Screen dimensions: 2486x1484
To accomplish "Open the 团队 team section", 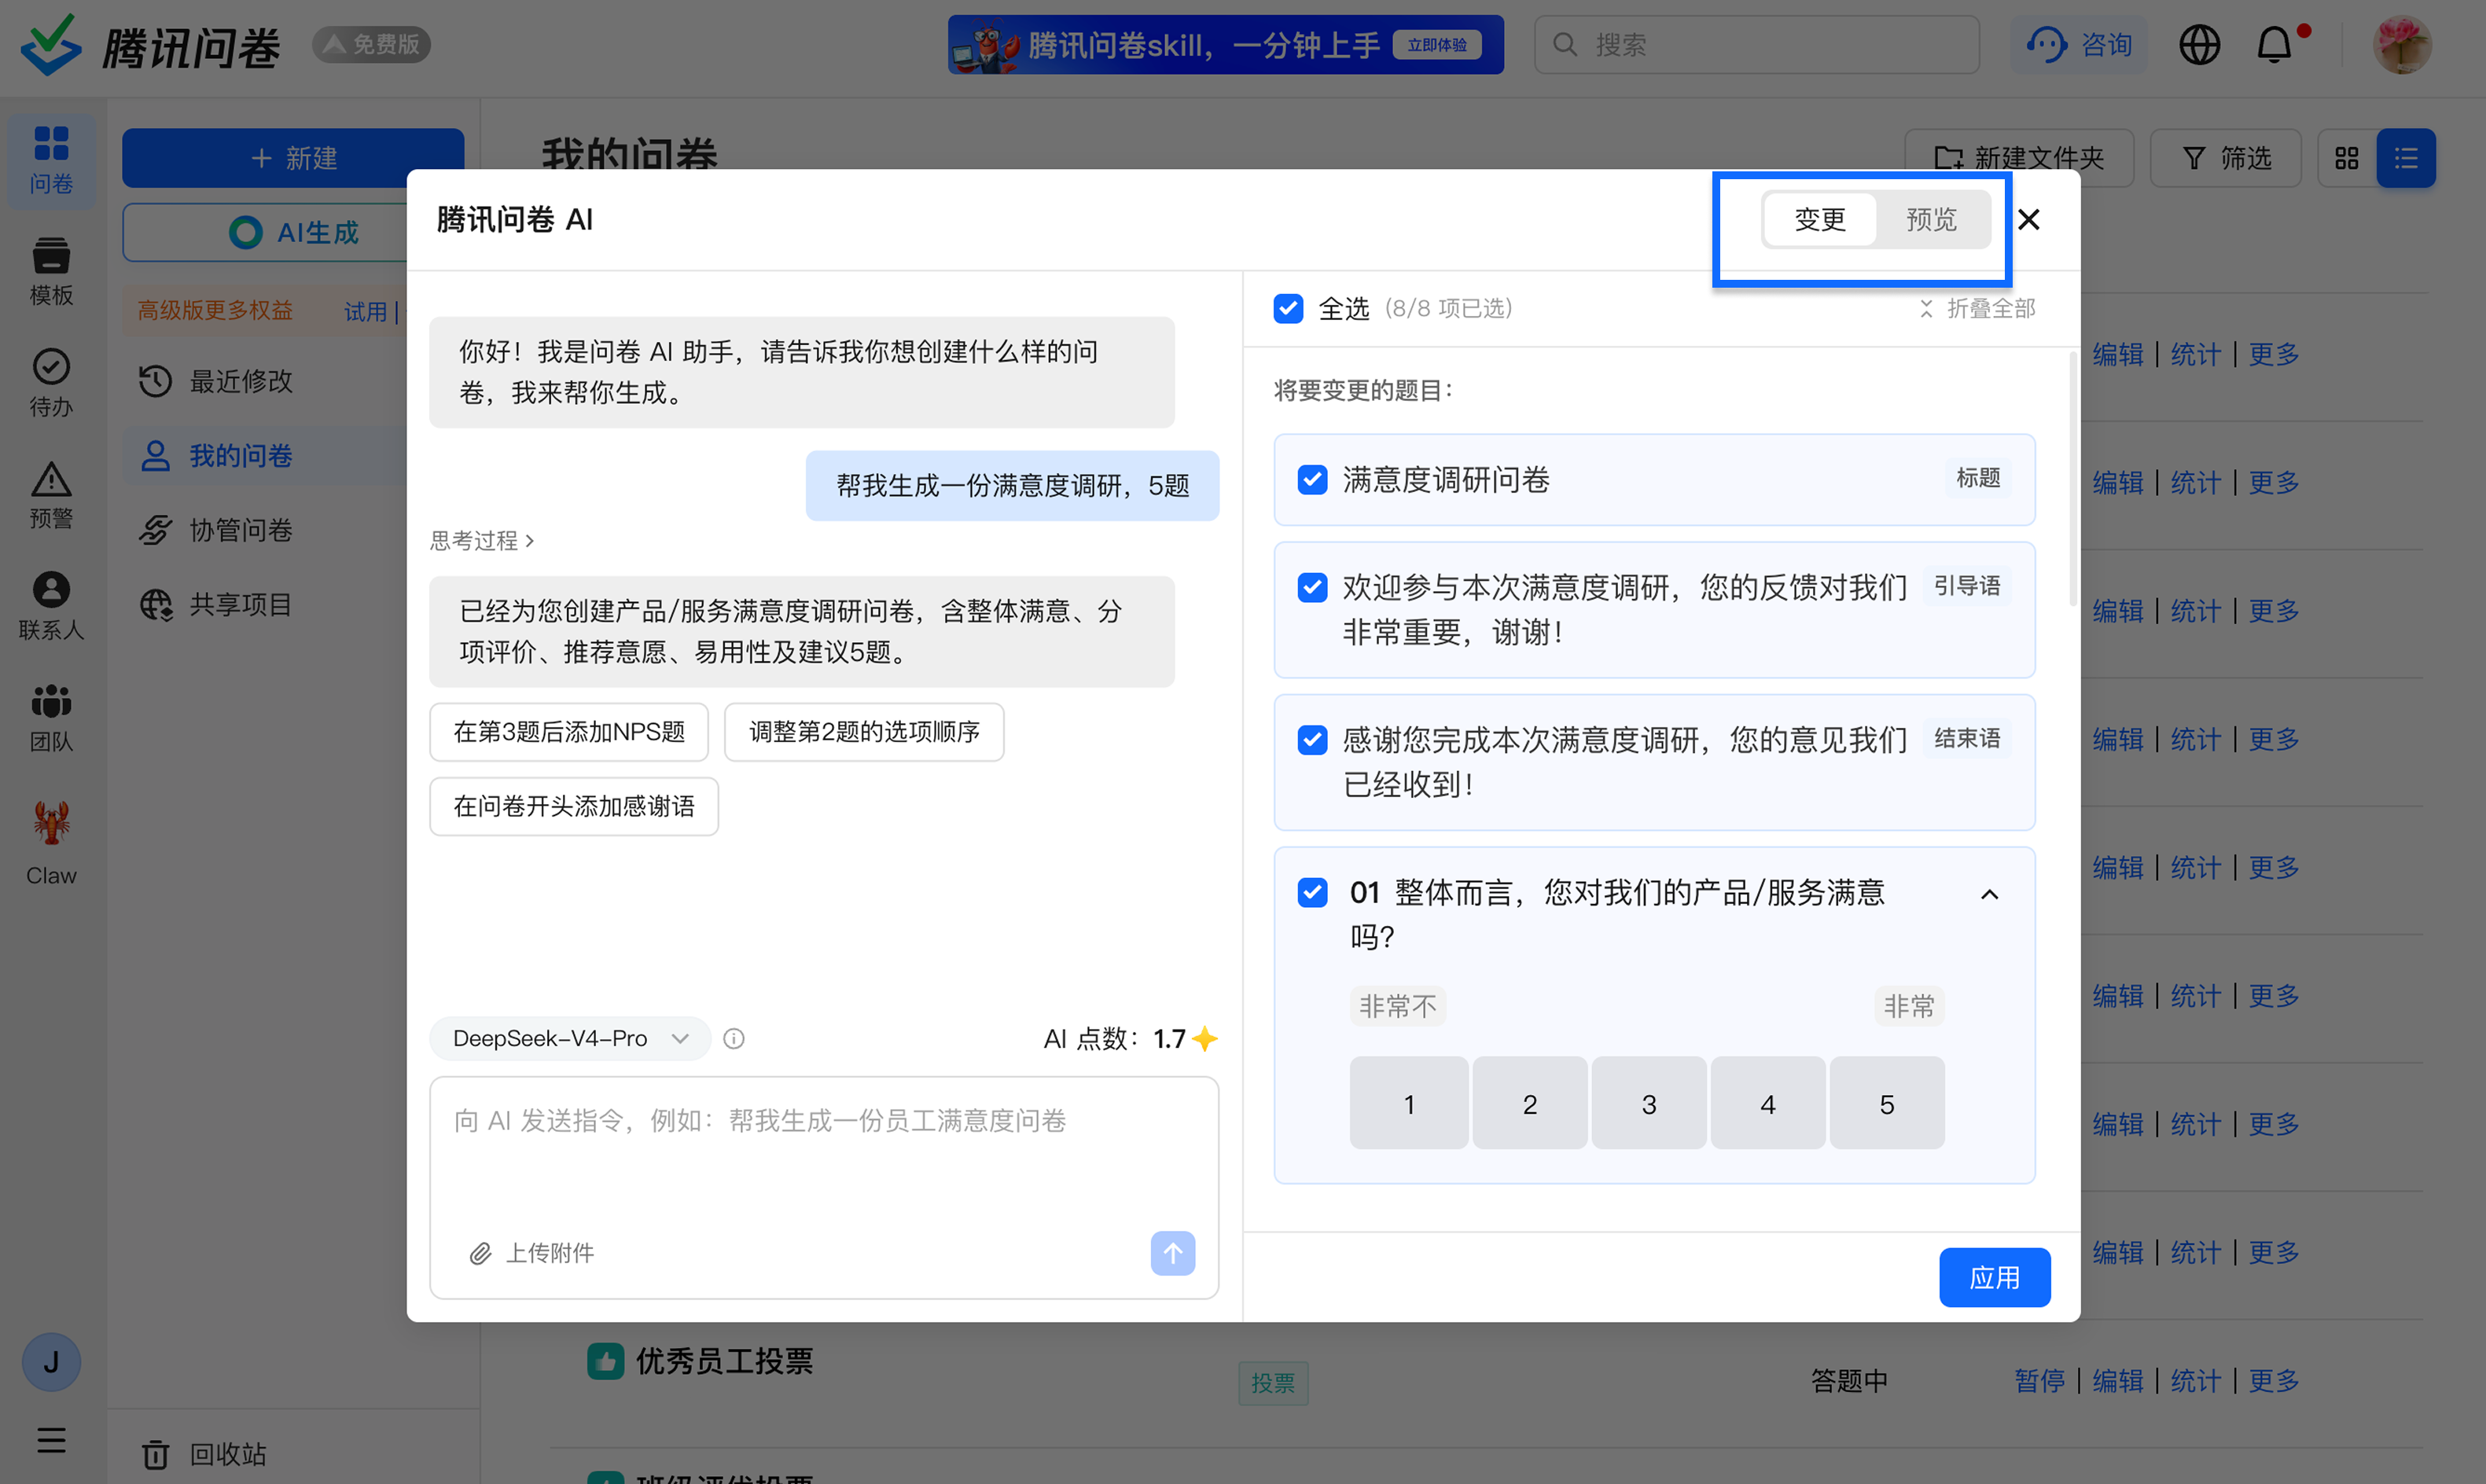I will [51, 718].
